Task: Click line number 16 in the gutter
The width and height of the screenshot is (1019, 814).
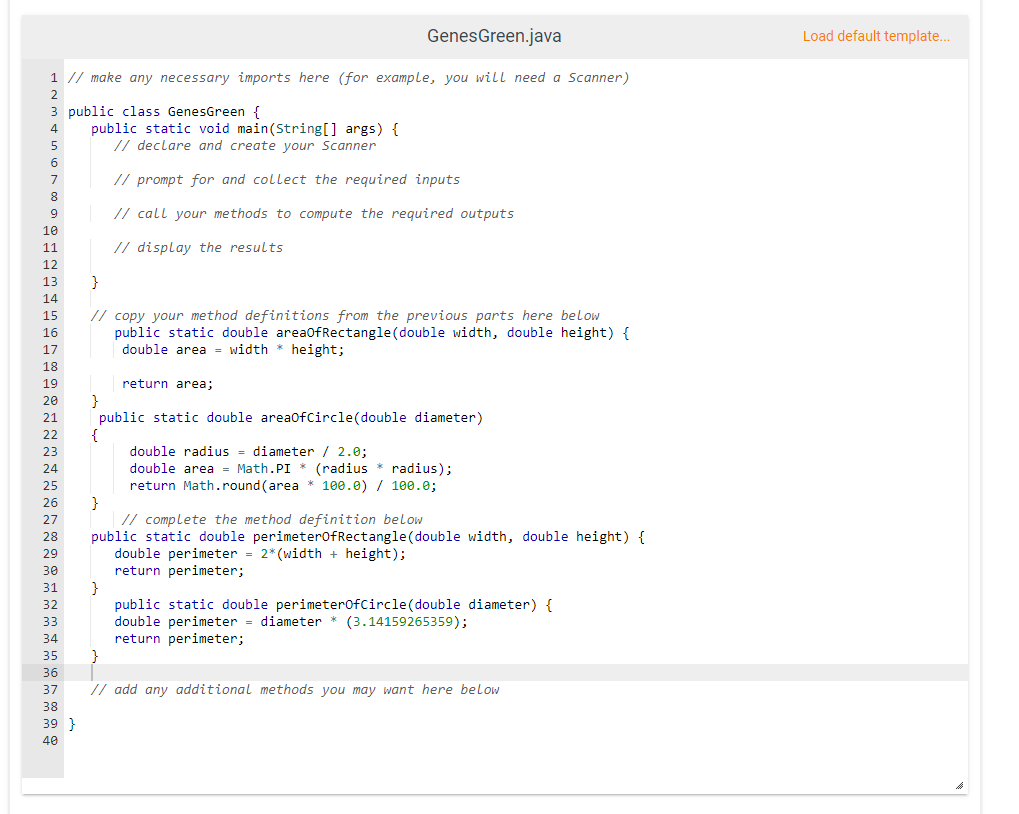Action: coord(50,332)
